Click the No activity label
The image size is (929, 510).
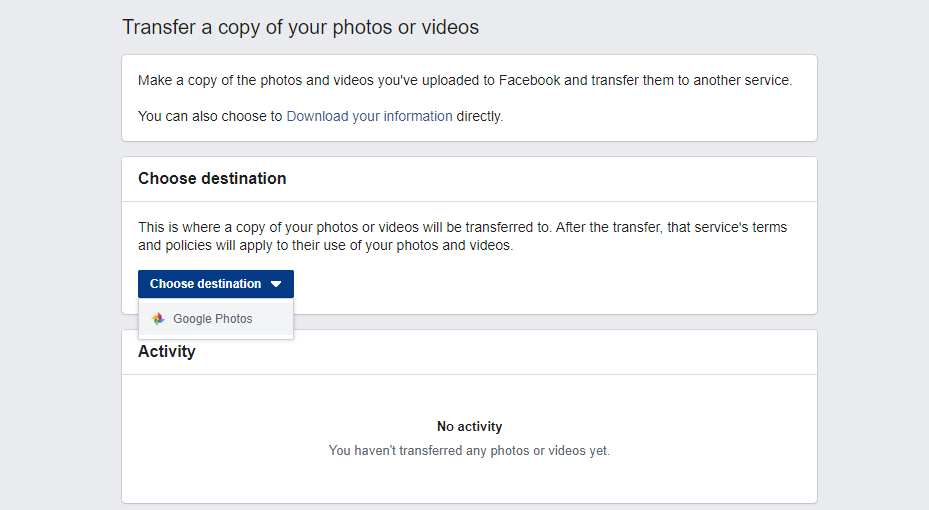tap(469, 426)
